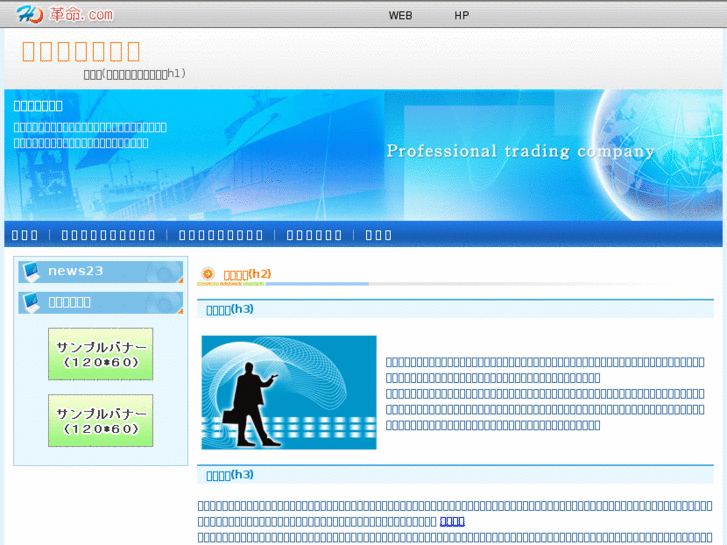Click the large orange site title
The image size is (727, 545).
point(81,51)
